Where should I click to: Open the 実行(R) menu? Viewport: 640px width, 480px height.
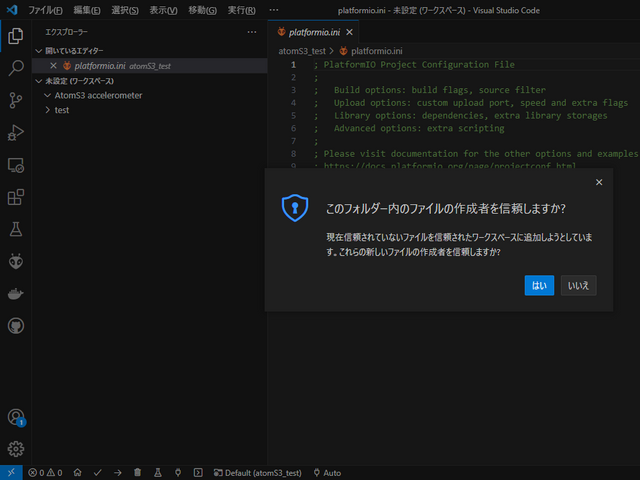pos(241,10)
